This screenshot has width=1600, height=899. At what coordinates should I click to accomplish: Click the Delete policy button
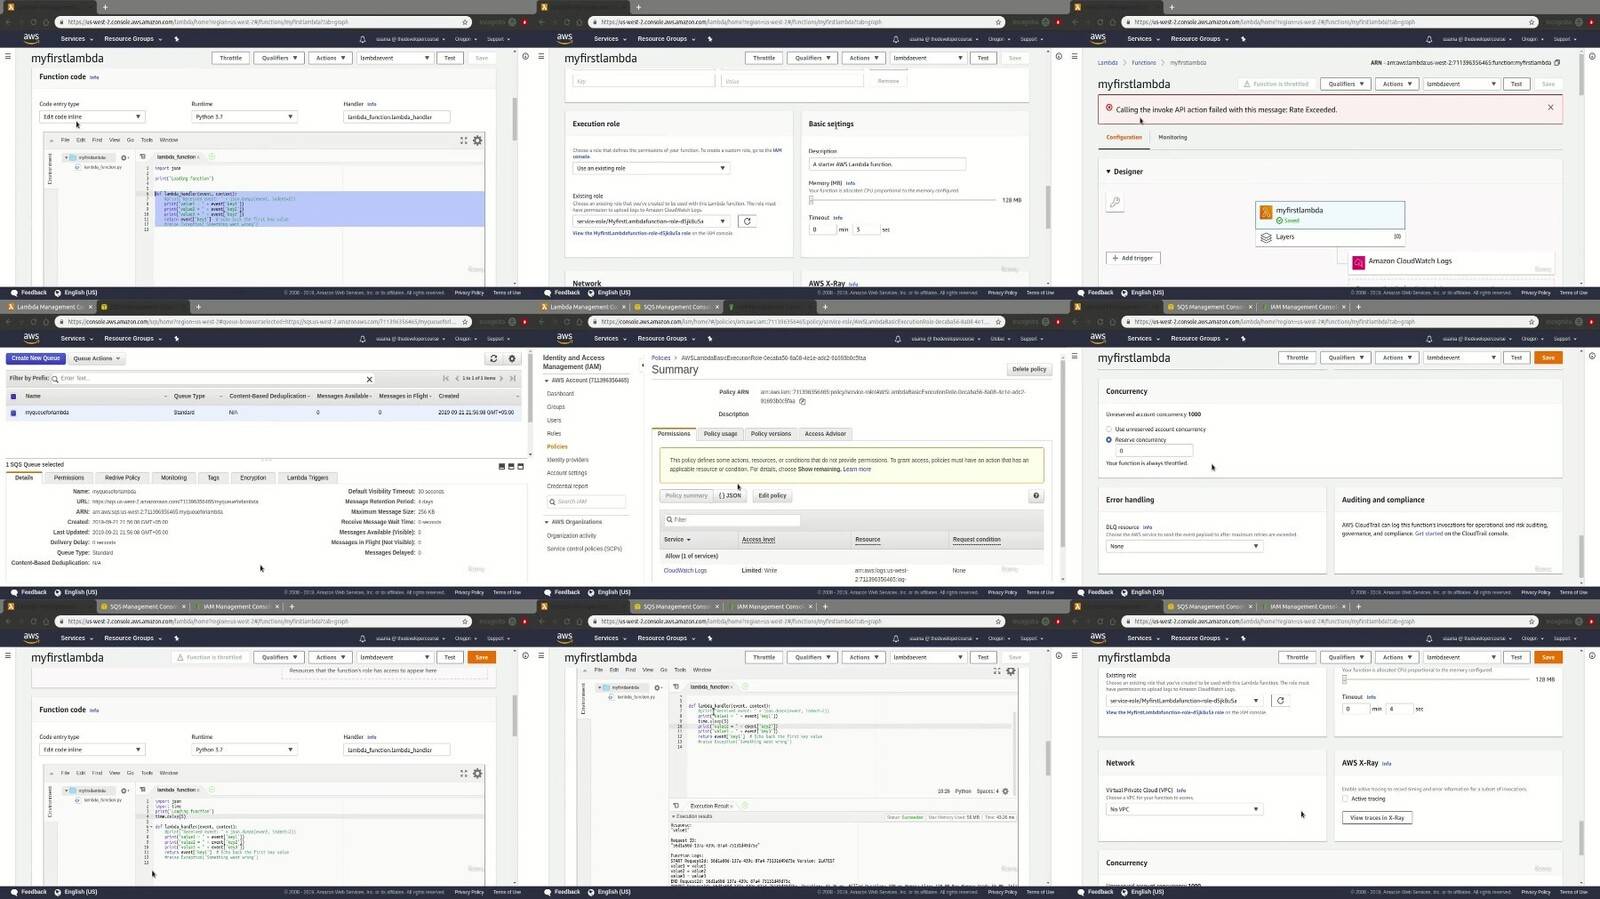(1029, 369)
